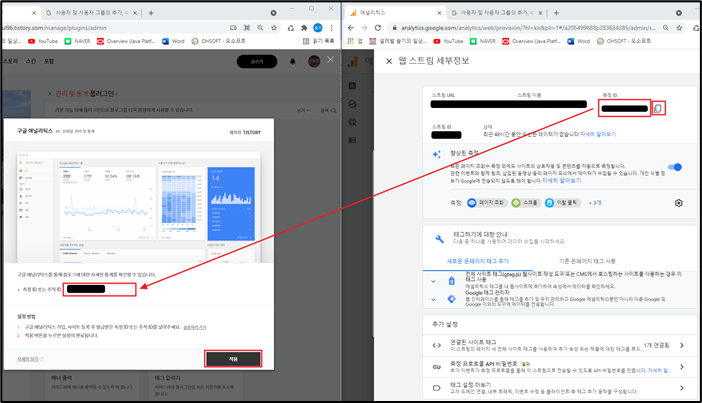Open apps grid bookmark in right browser
The image size is (702, 403).
351,41
